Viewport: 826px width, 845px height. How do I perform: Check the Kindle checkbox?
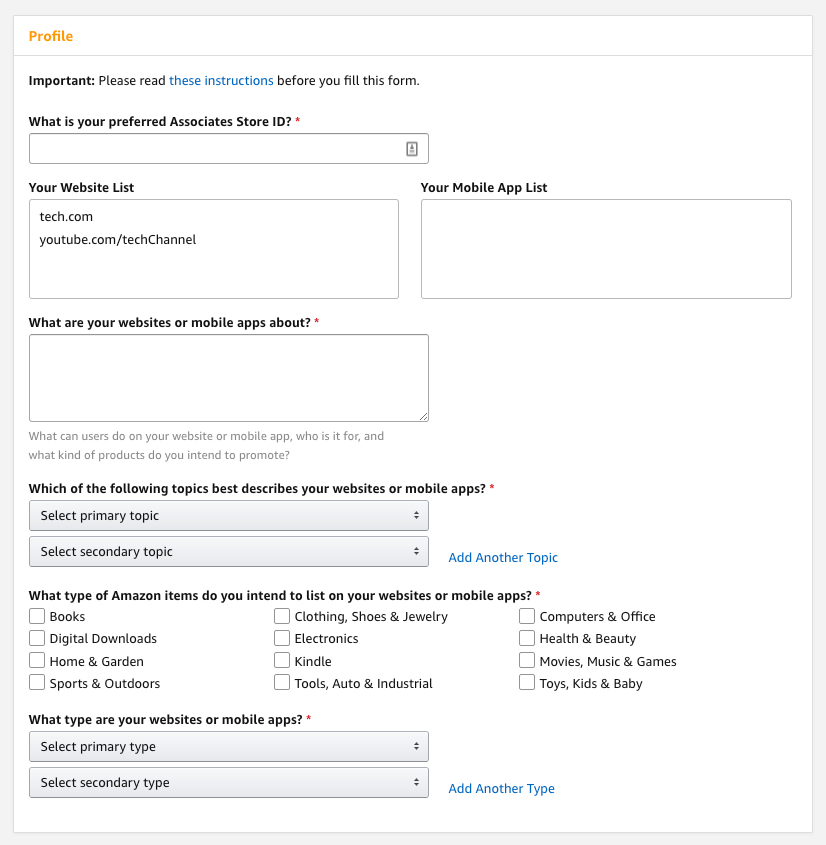pyautogui.click(x=282, y=660)
